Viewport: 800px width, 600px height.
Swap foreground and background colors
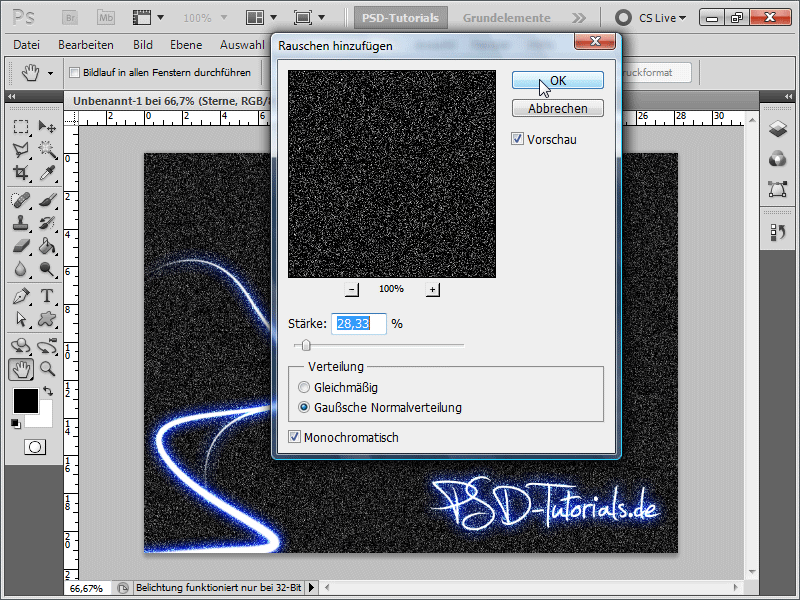pos(48,391)
